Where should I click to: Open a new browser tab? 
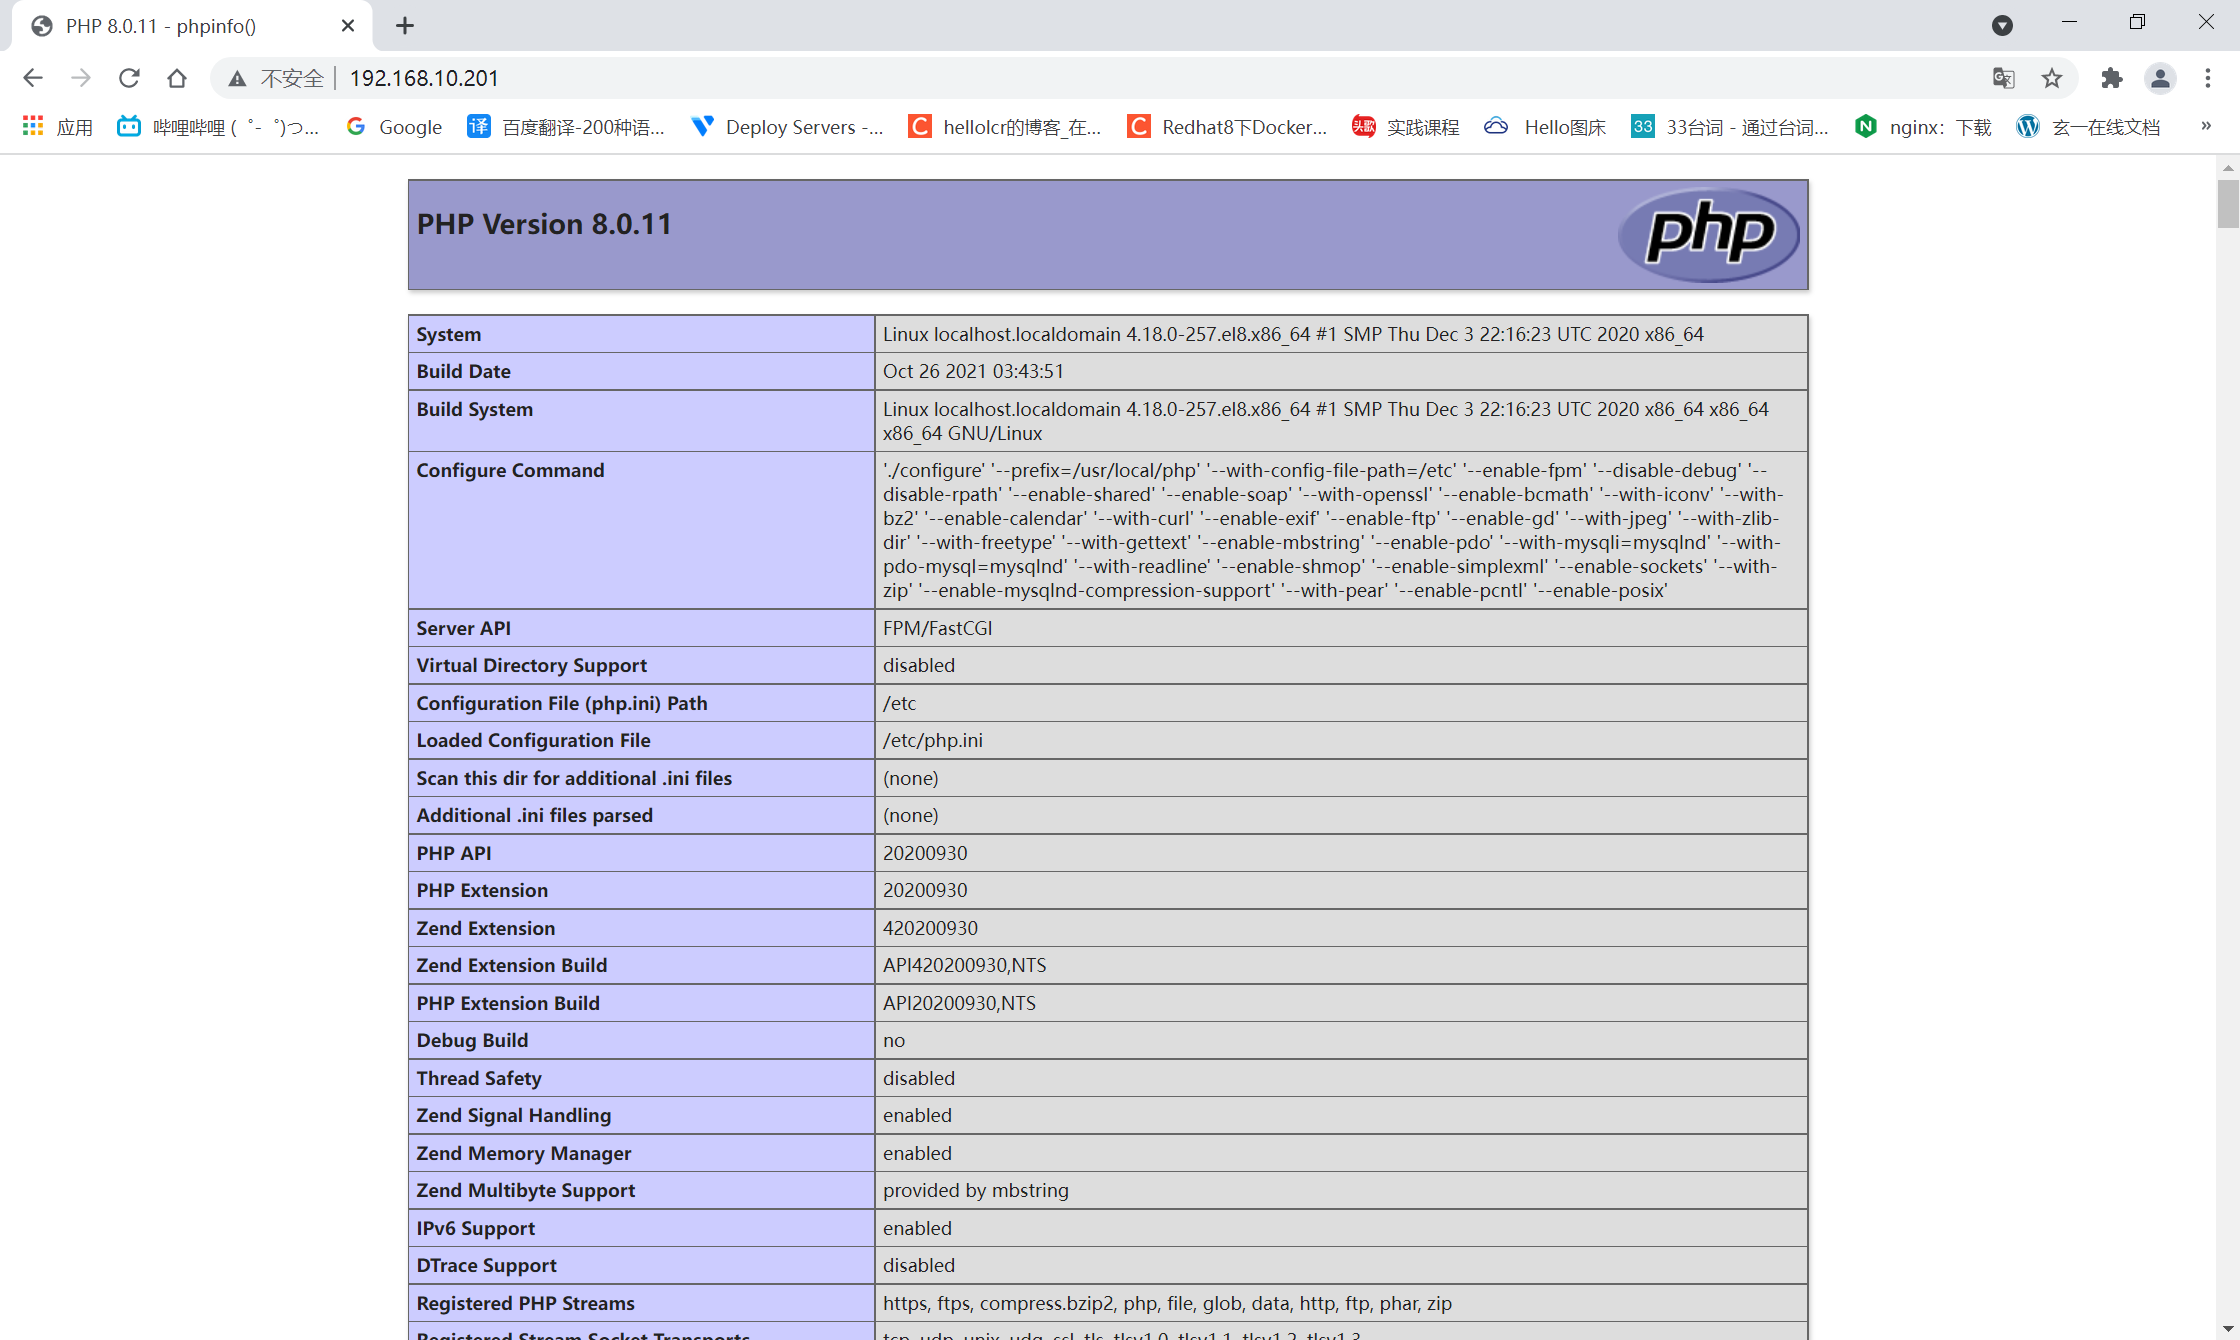pyautogui.click(x=404, y=26)
